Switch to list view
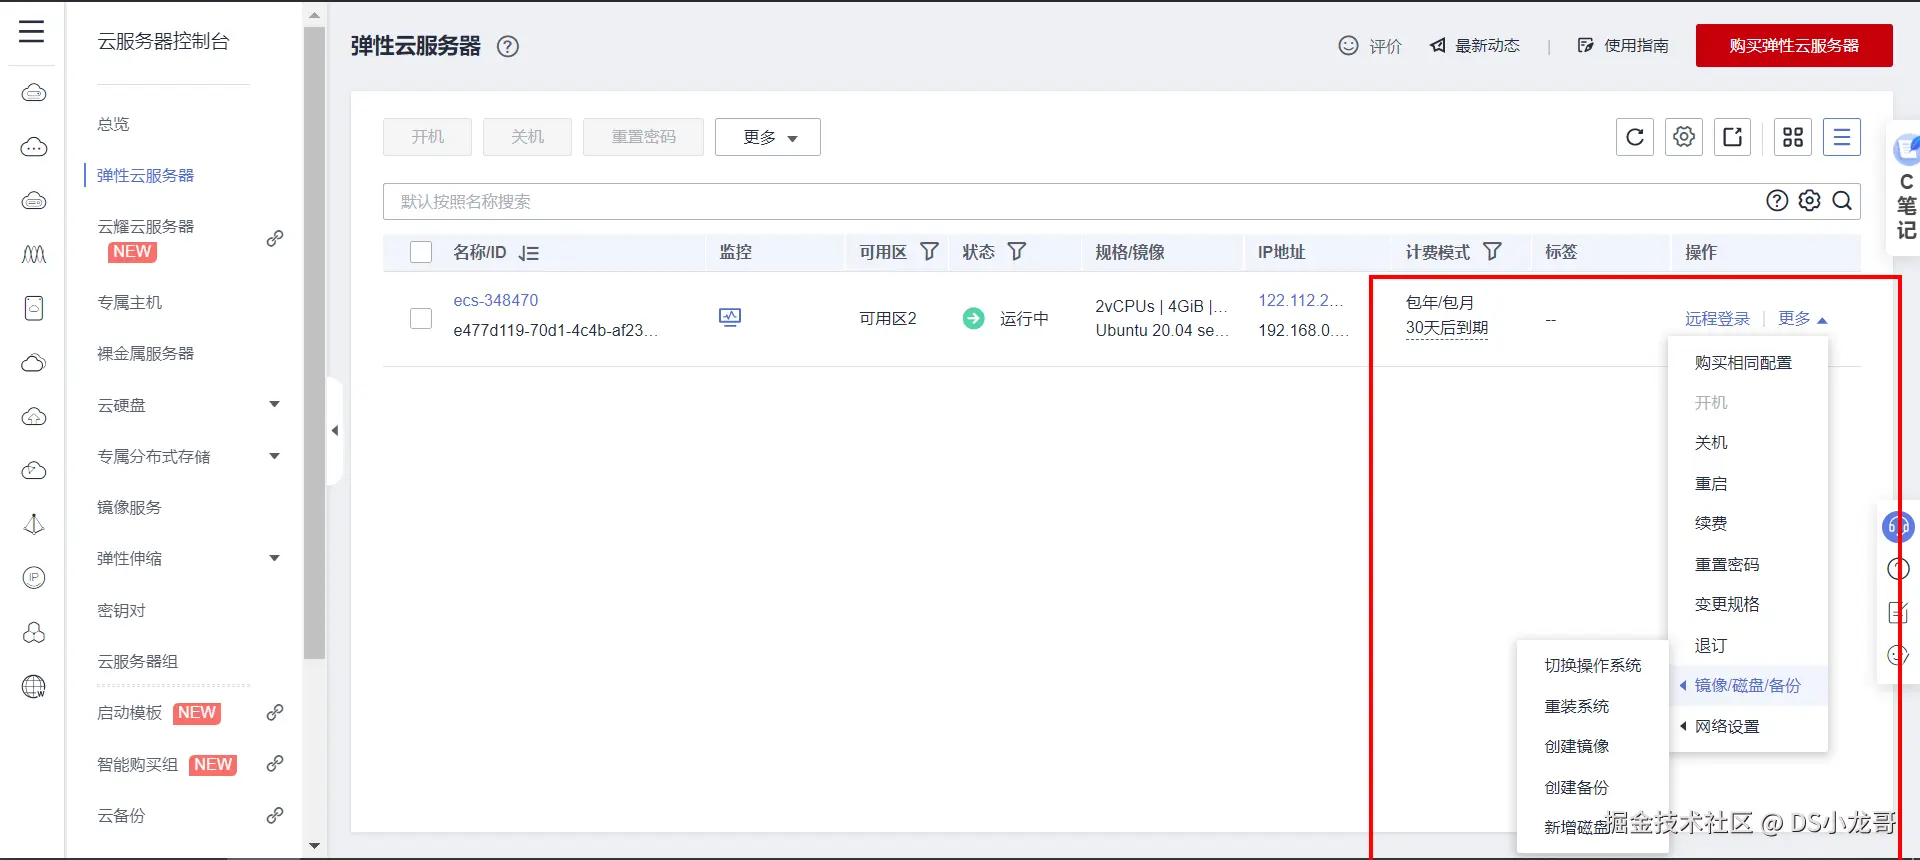The width and height of the screenshot is (1920, 860). [x=1842, y=137]
